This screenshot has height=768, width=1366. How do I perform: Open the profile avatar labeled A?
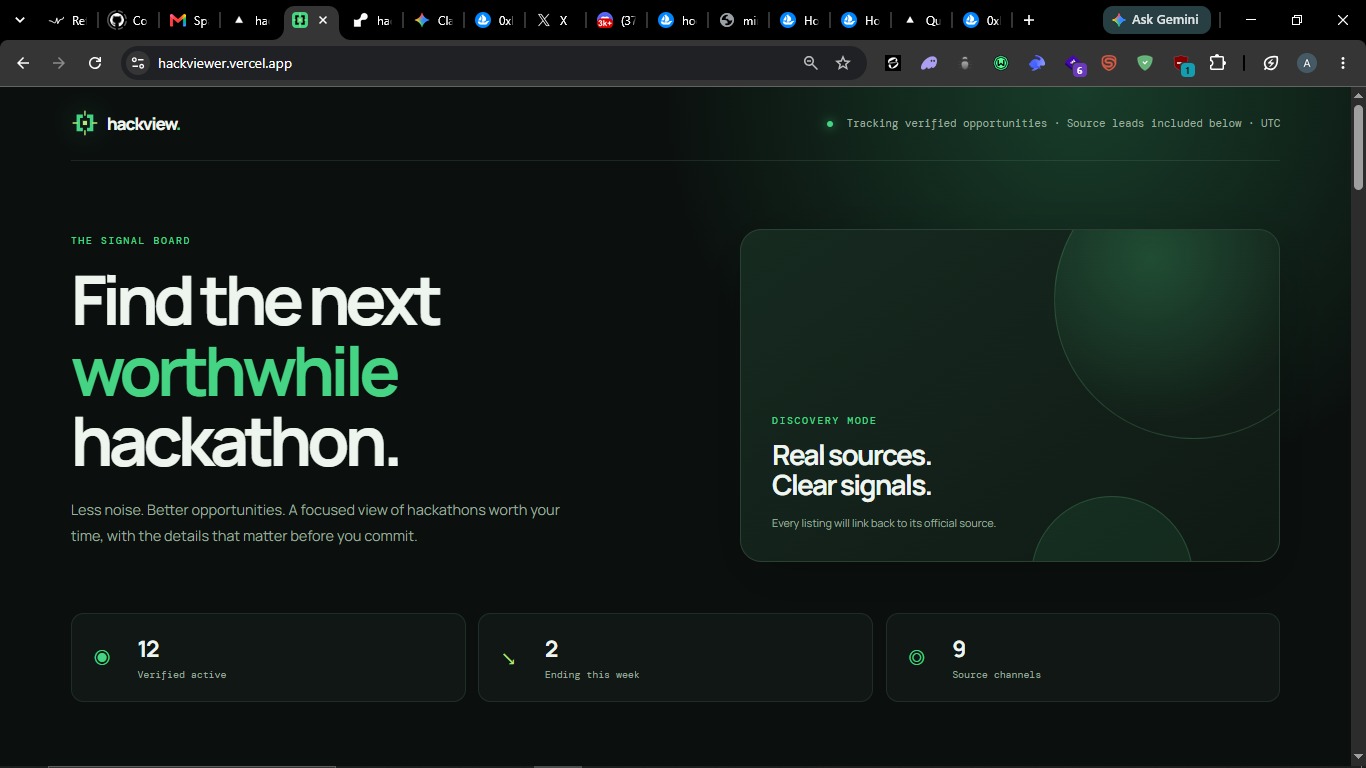[1306, 63]
